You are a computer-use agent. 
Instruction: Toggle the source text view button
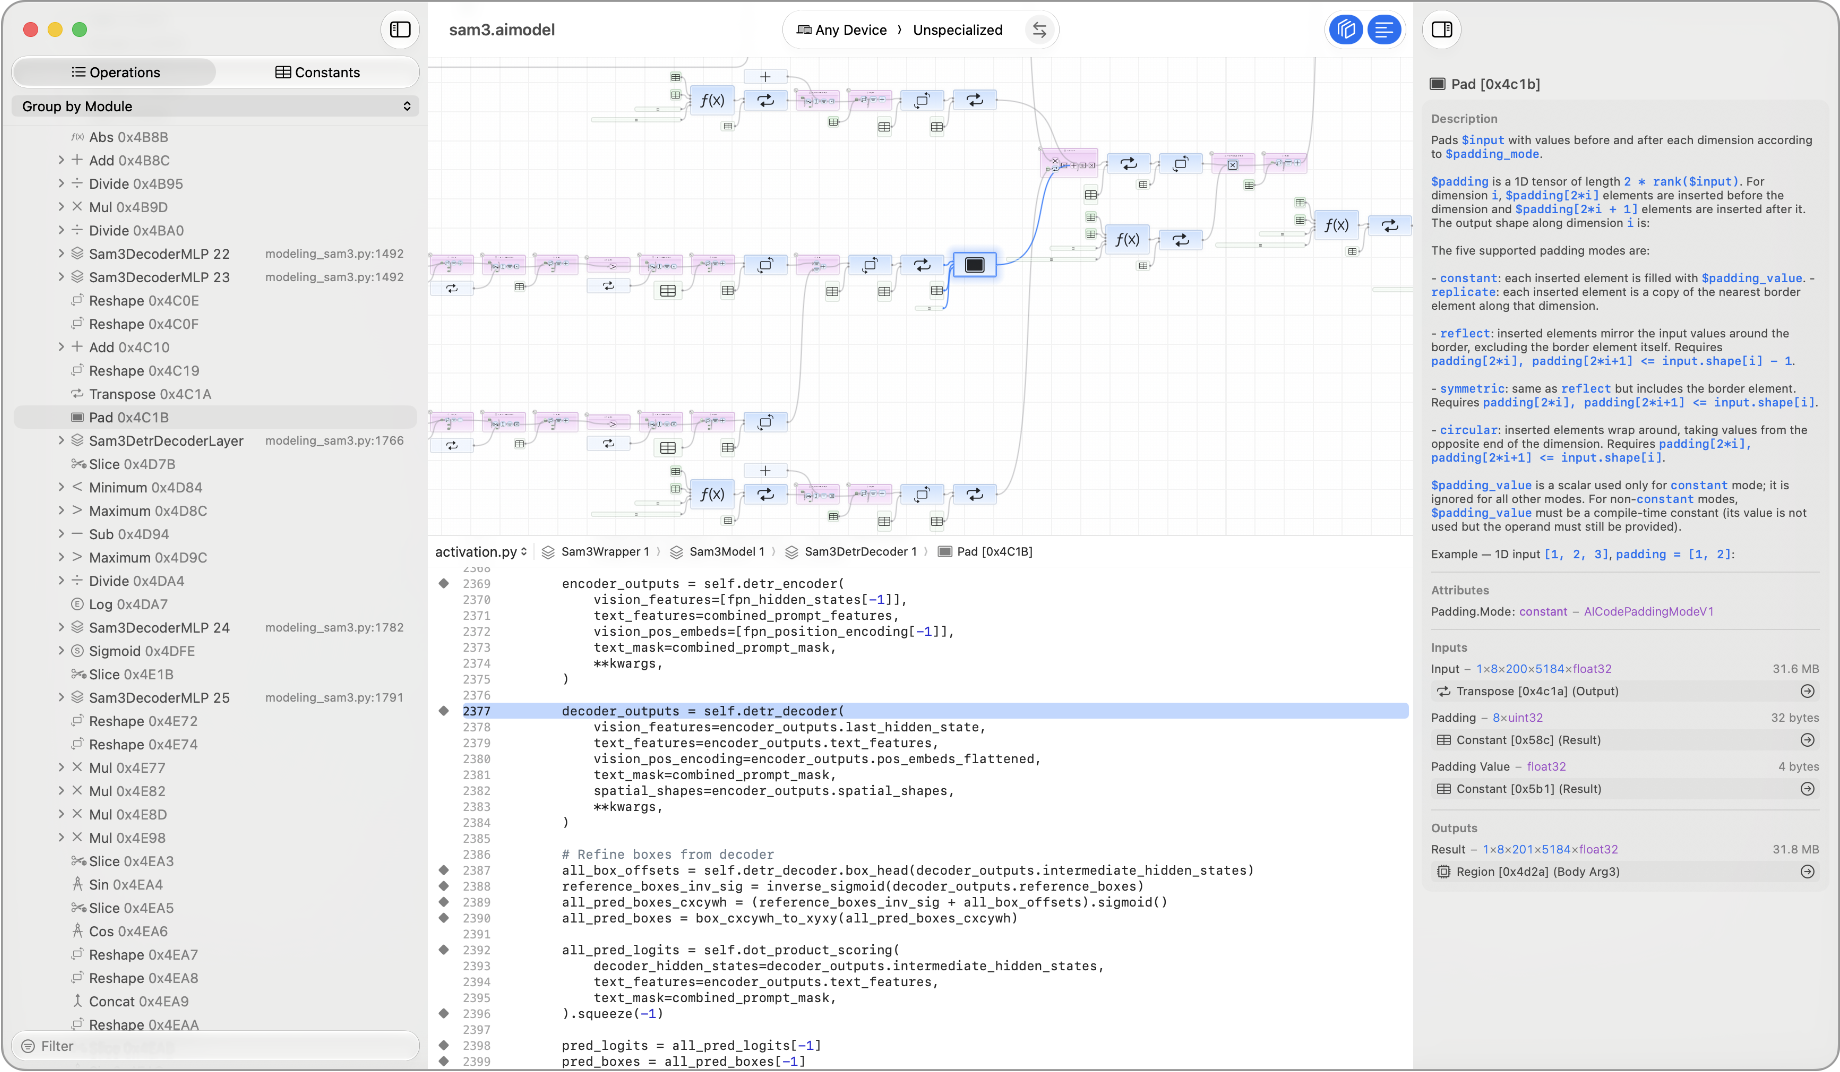coord(1384,30)
